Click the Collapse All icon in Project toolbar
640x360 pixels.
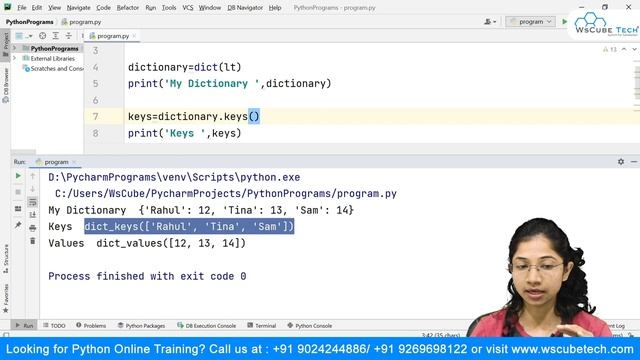click(69, 36)
